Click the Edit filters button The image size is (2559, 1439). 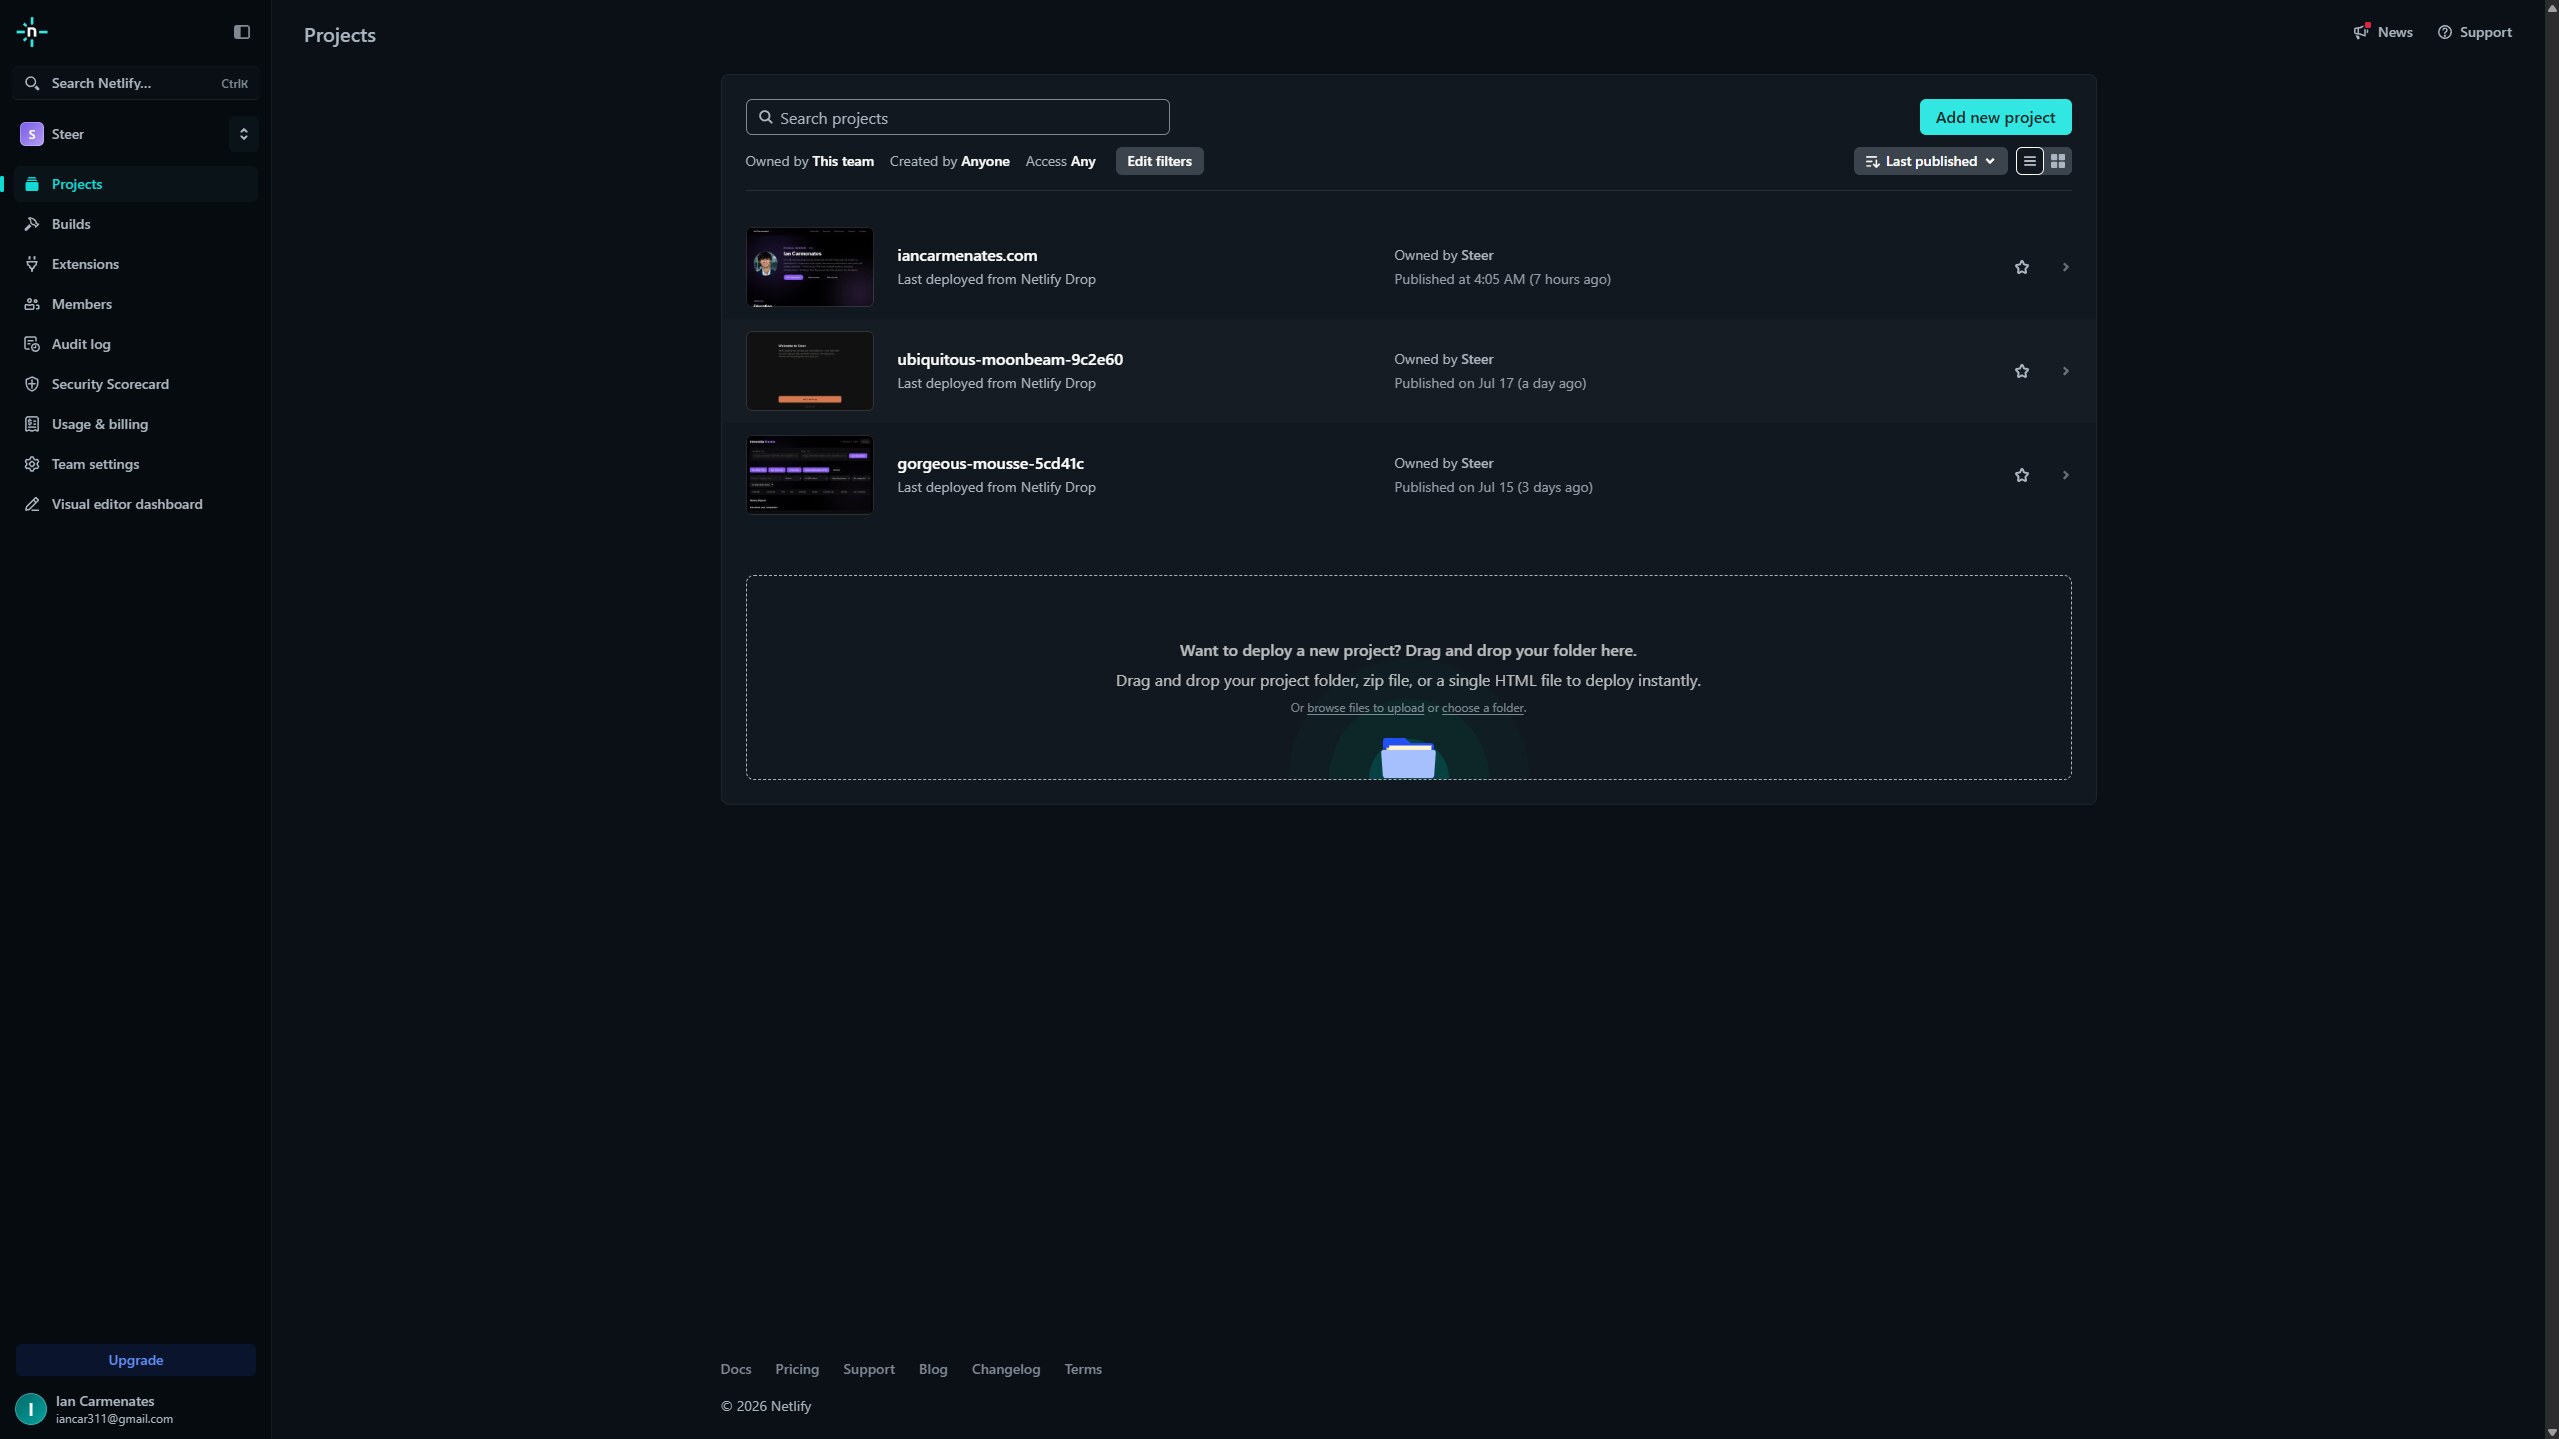1159,161
